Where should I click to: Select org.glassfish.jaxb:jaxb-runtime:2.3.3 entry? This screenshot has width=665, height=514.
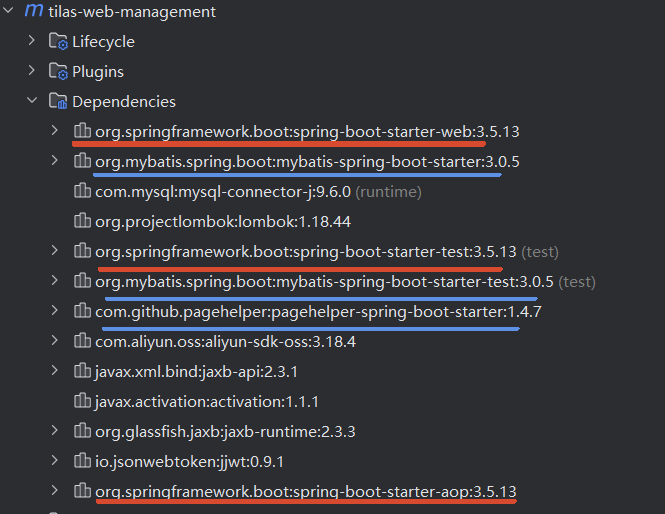pyautogui.click(x=225, y=432)
